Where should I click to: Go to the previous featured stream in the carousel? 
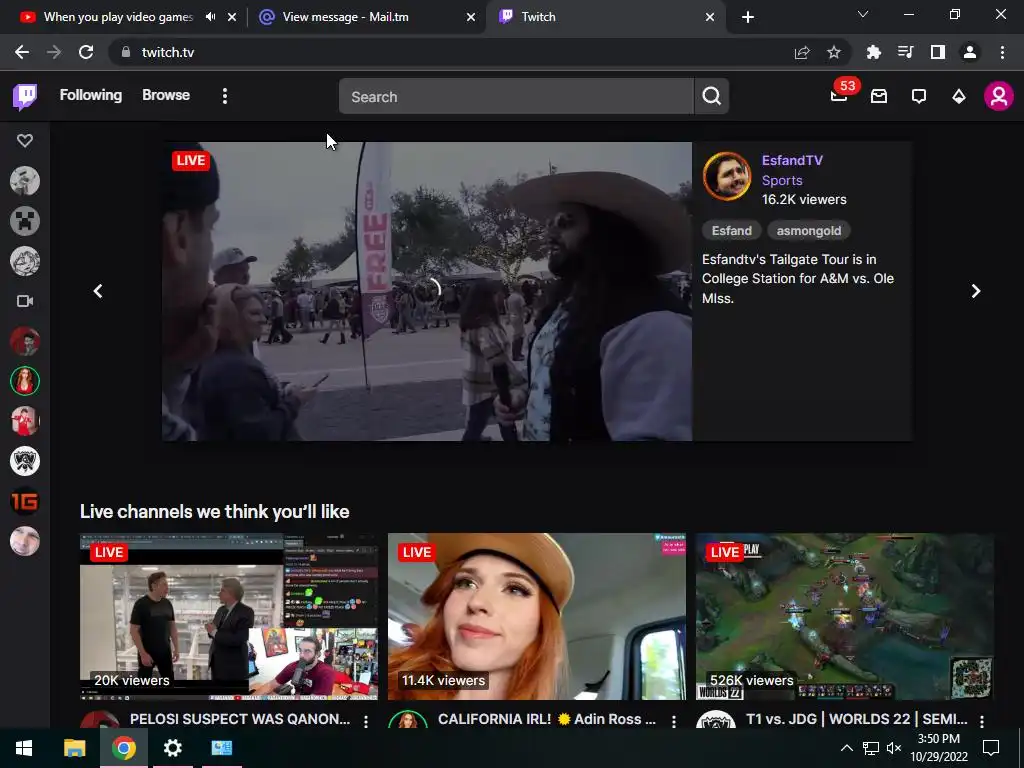[98, 291]
